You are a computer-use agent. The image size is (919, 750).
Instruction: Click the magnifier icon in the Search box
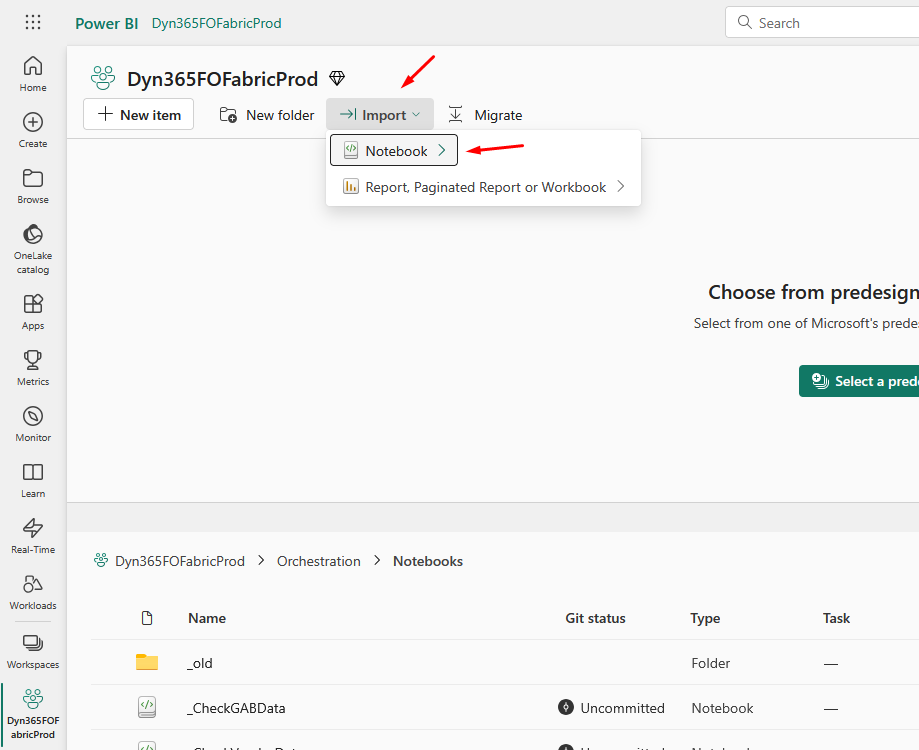pos(744,22)
